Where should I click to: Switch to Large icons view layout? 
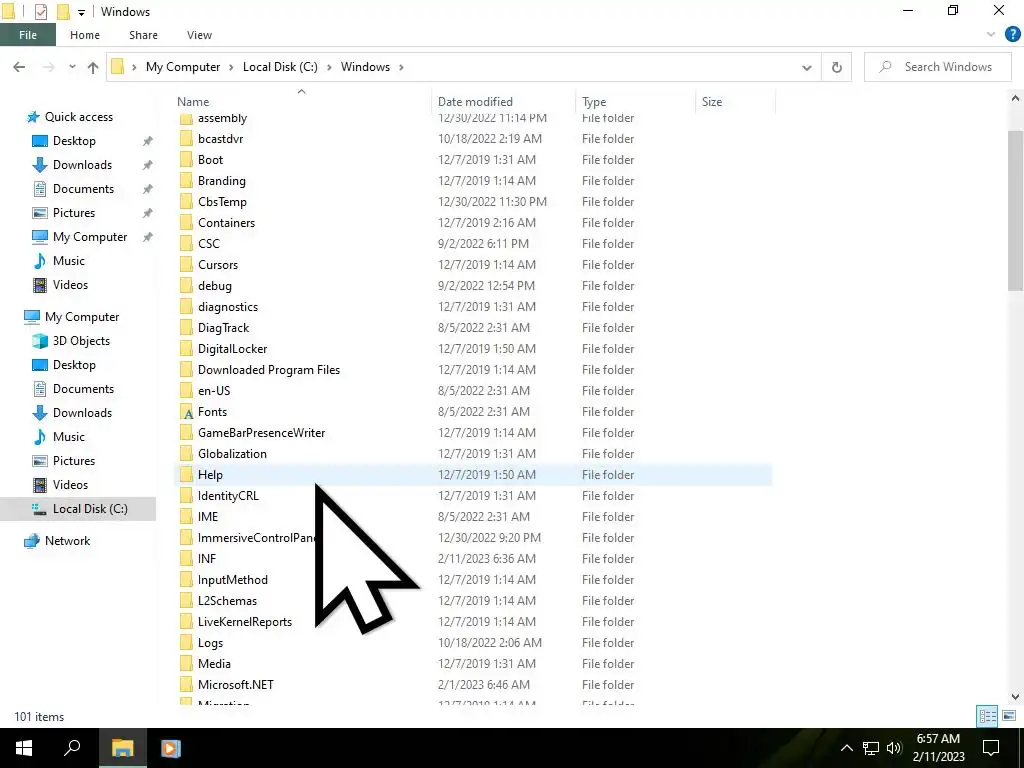[x=1008, y=716]
